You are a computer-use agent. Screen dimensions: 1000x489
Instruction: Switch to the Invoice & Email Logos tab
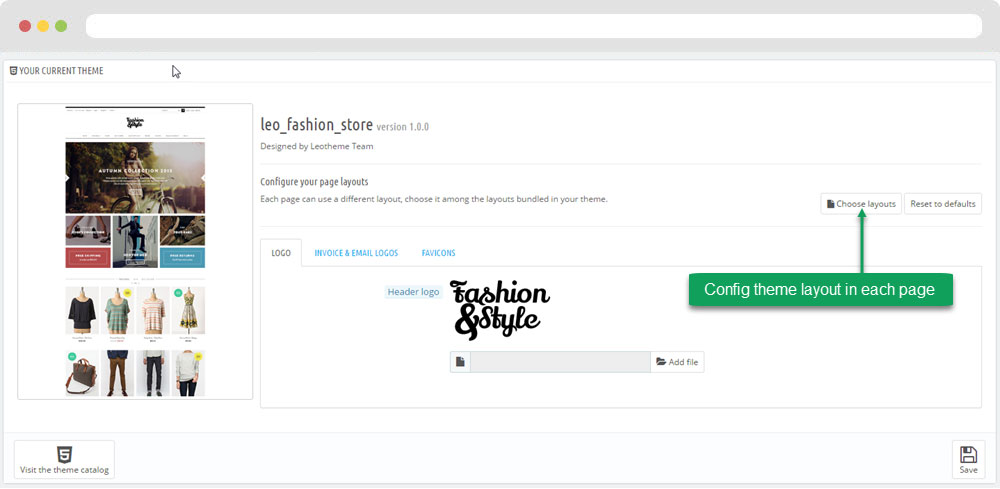[356, 253]
